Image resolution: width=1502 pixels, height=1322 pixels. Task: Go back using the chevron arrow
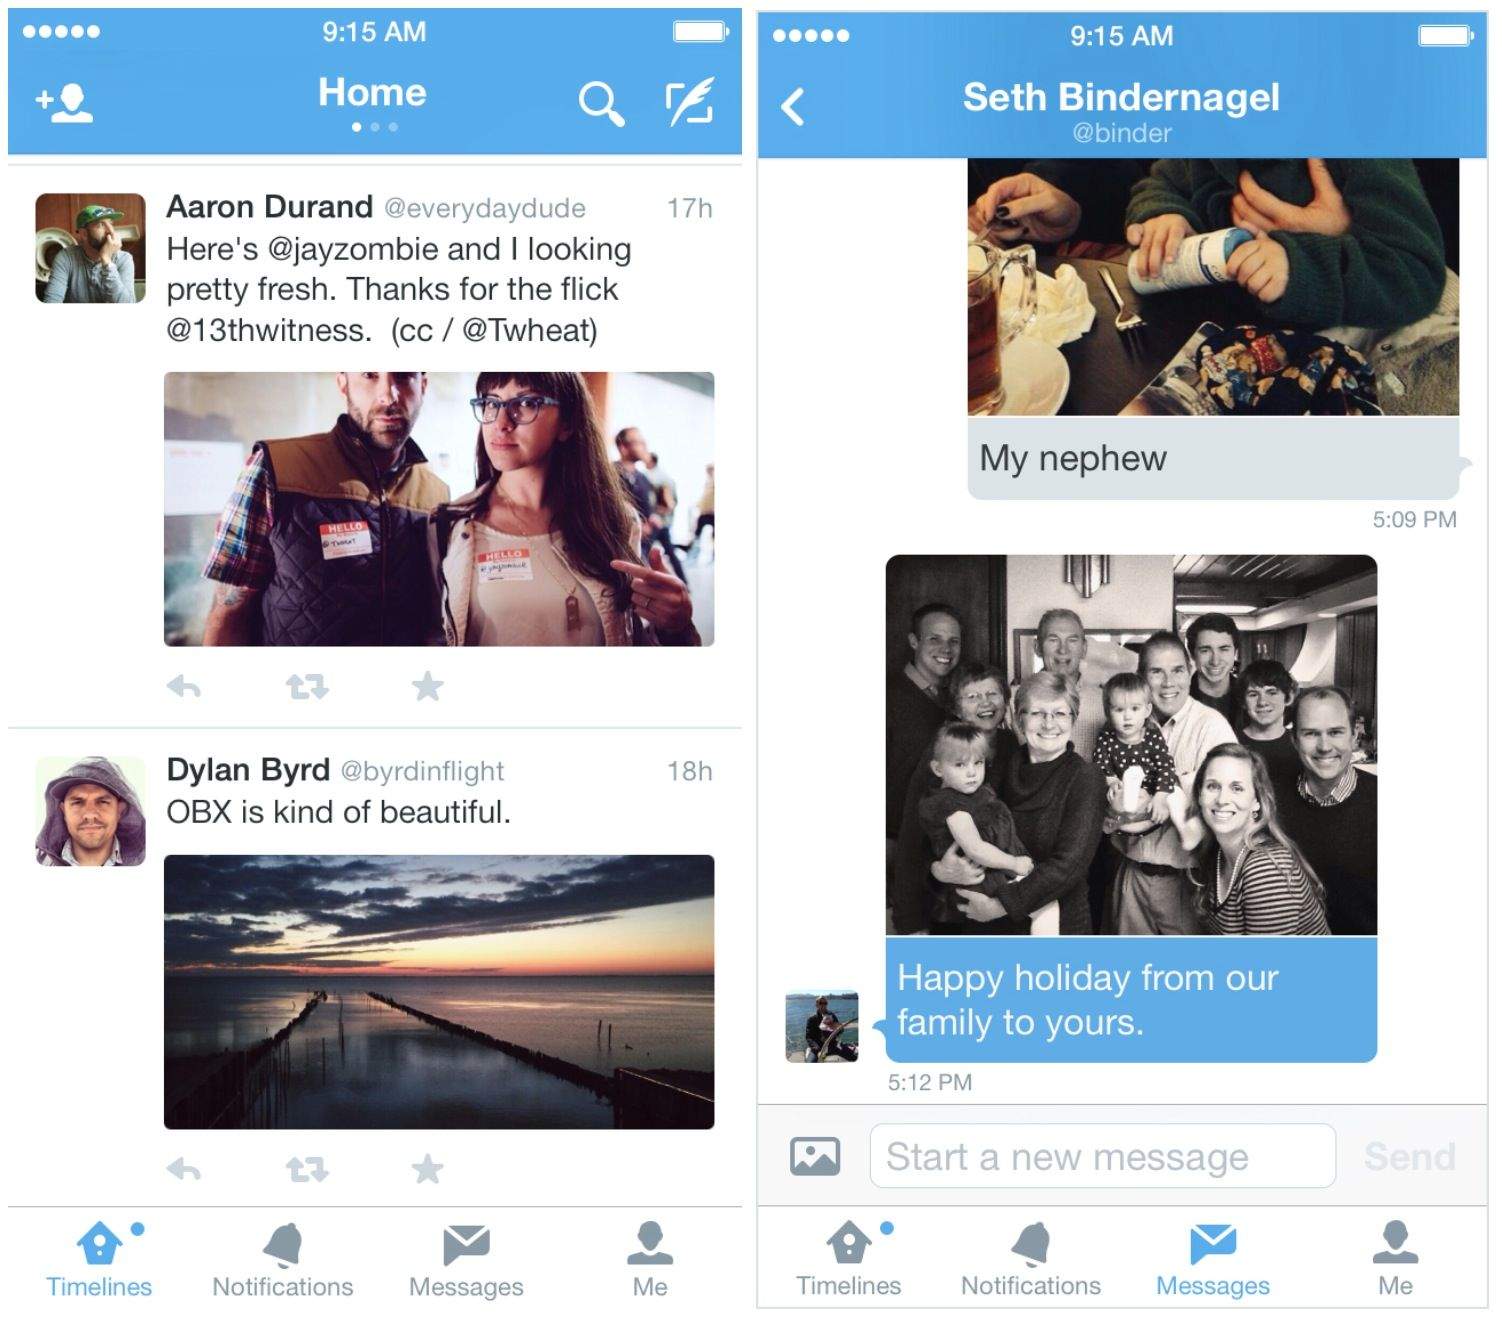point(793,106)
